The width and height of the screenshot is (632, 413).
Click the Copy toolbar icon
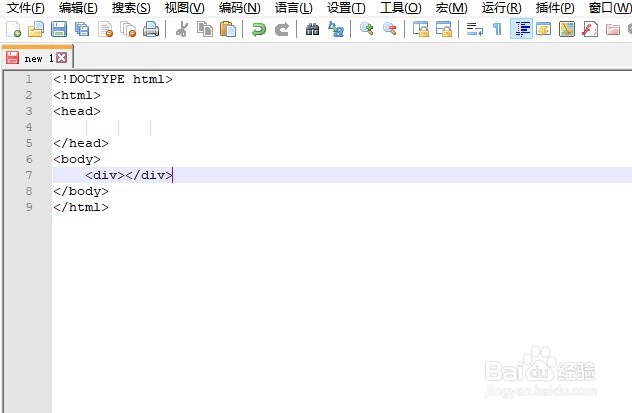[205, 29]
